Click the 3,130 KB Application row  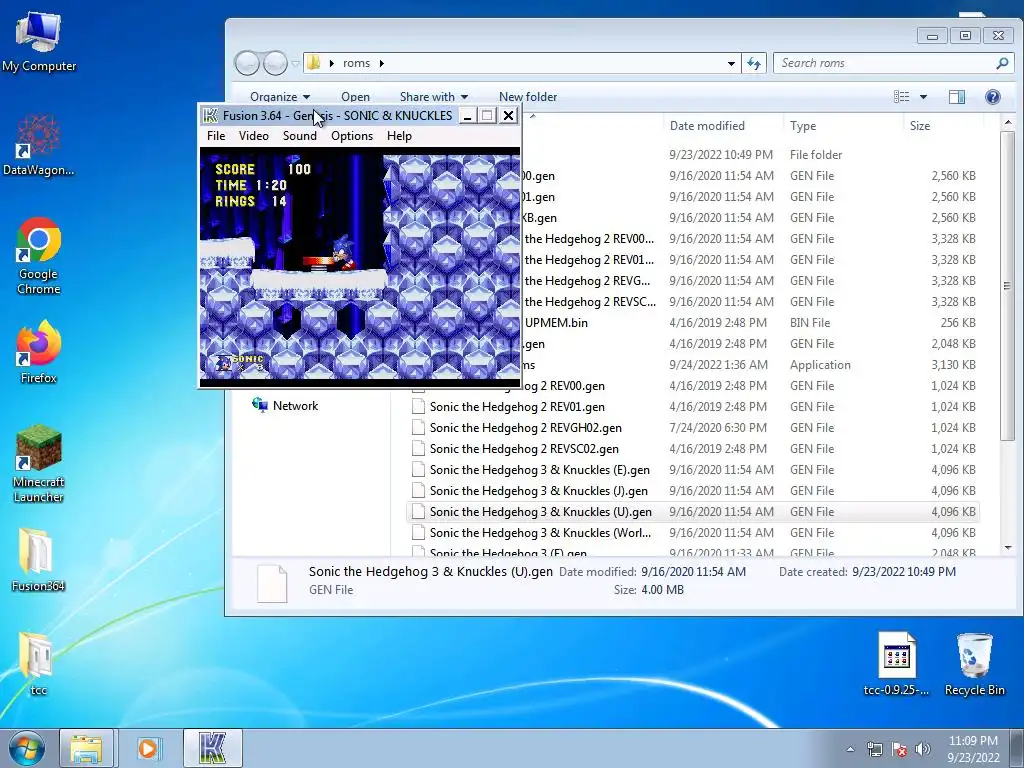[750, 364]
